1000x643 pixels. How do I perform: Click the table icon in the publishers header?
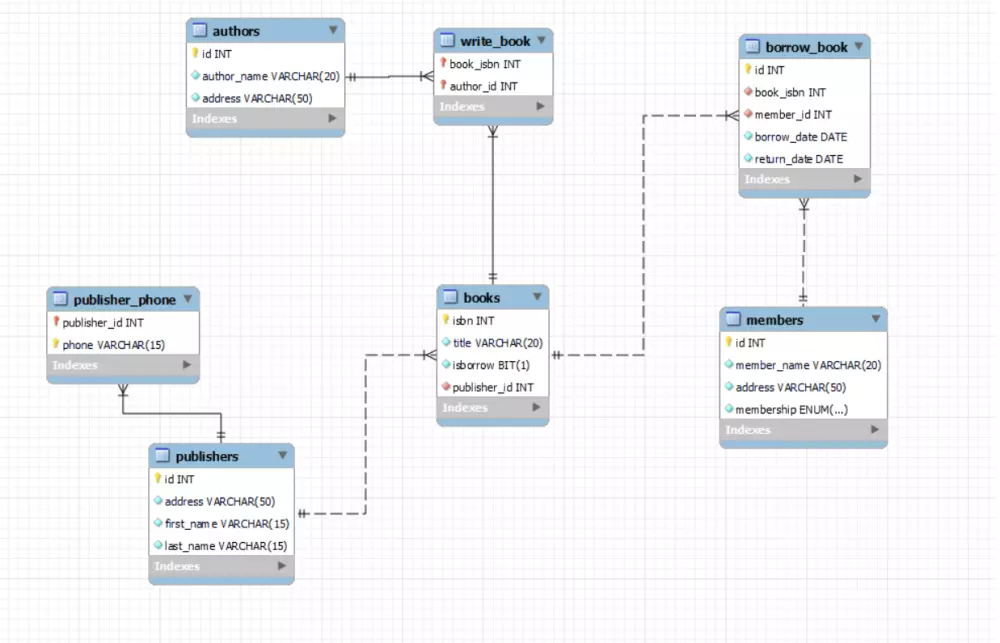point(162,455)
